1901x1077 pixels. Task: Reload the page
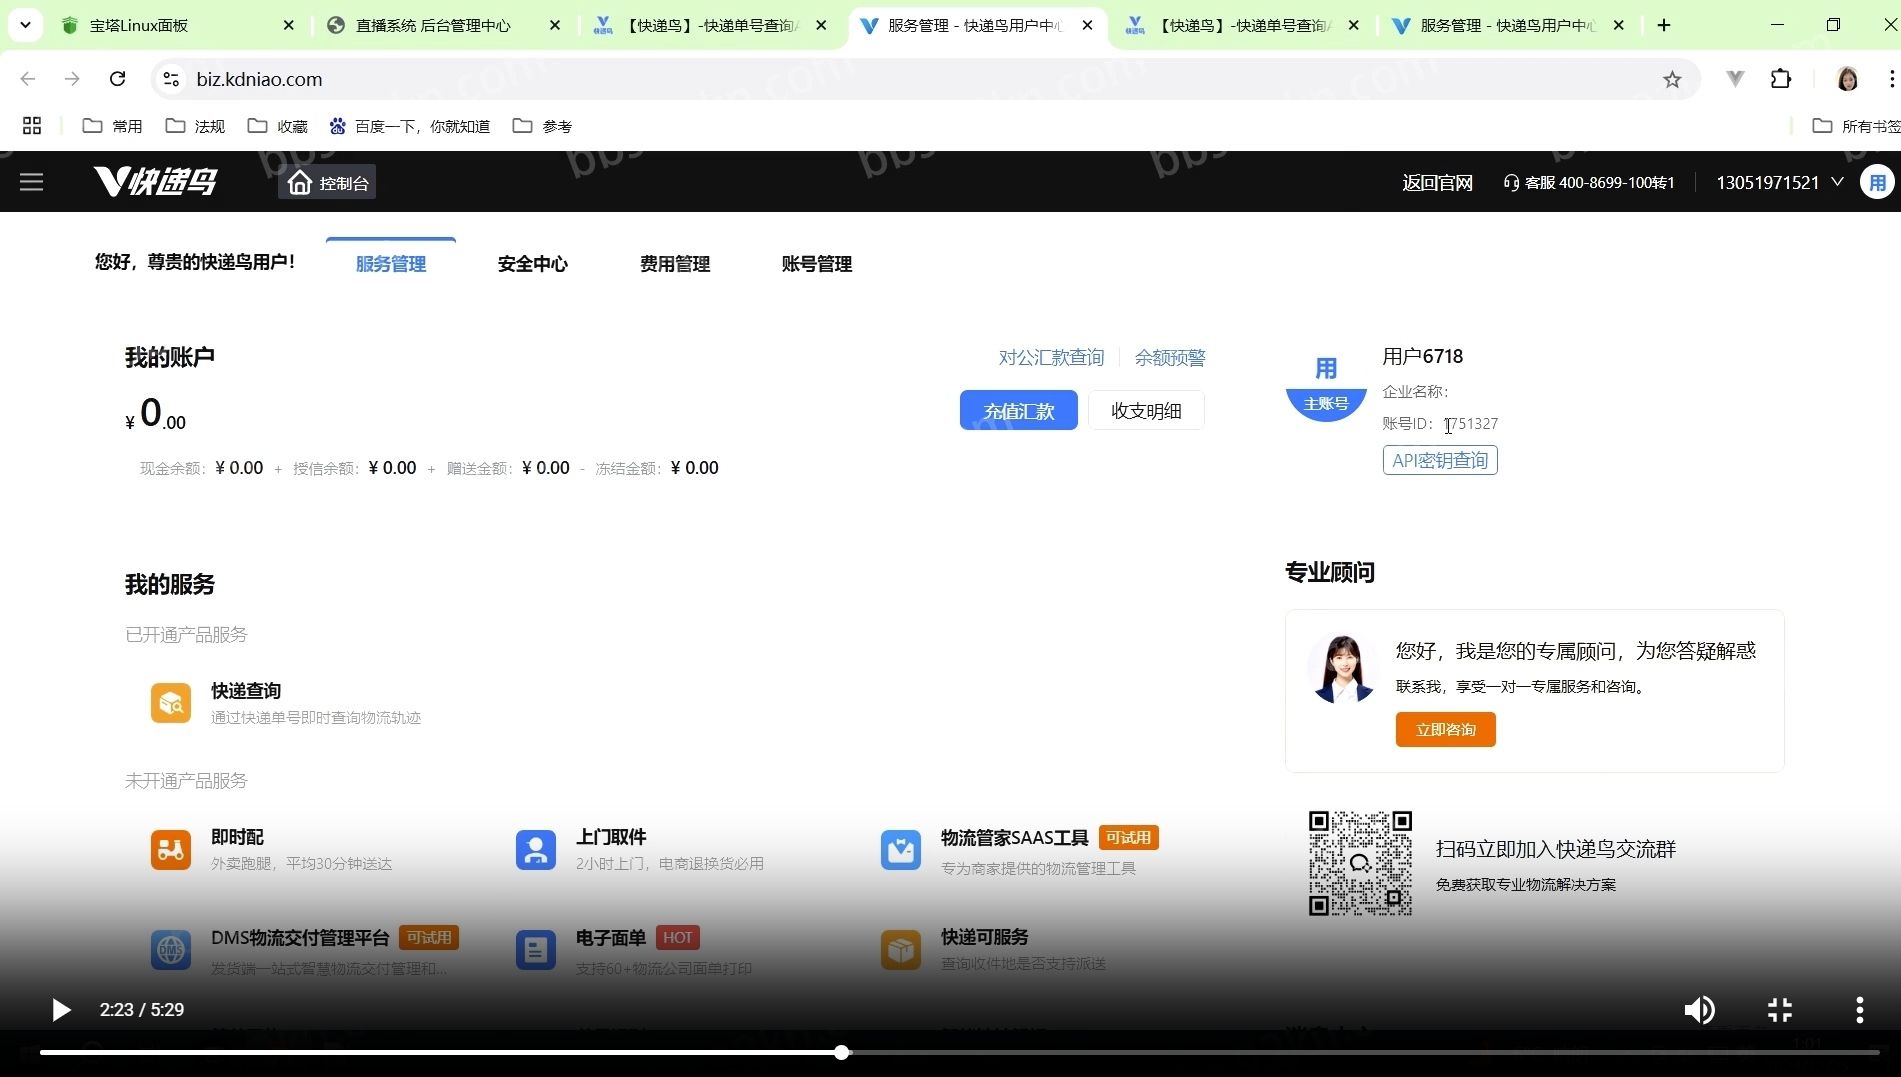click(118, 79)
